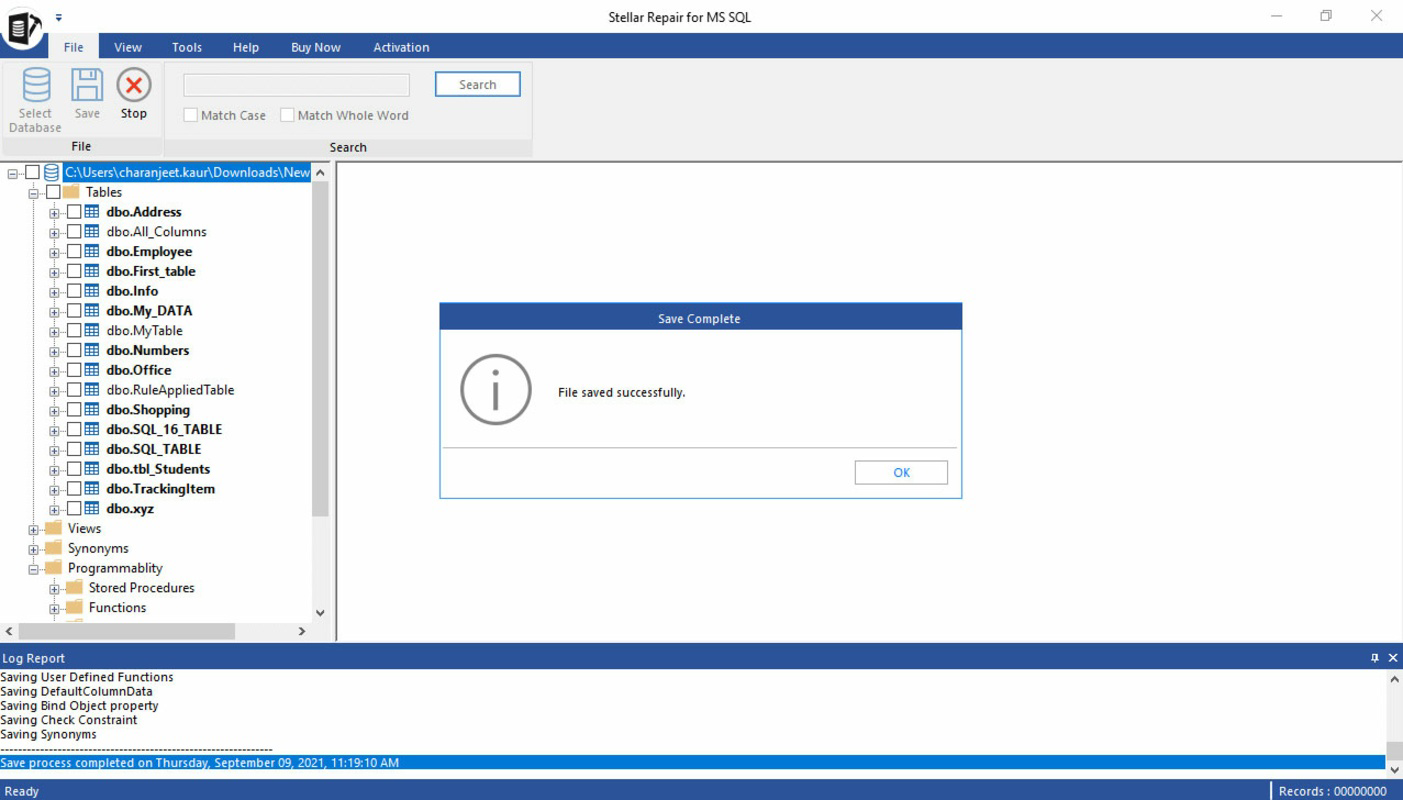Click inside the search text field
This screenshot has height=800, width=1403.
[296, 84]
